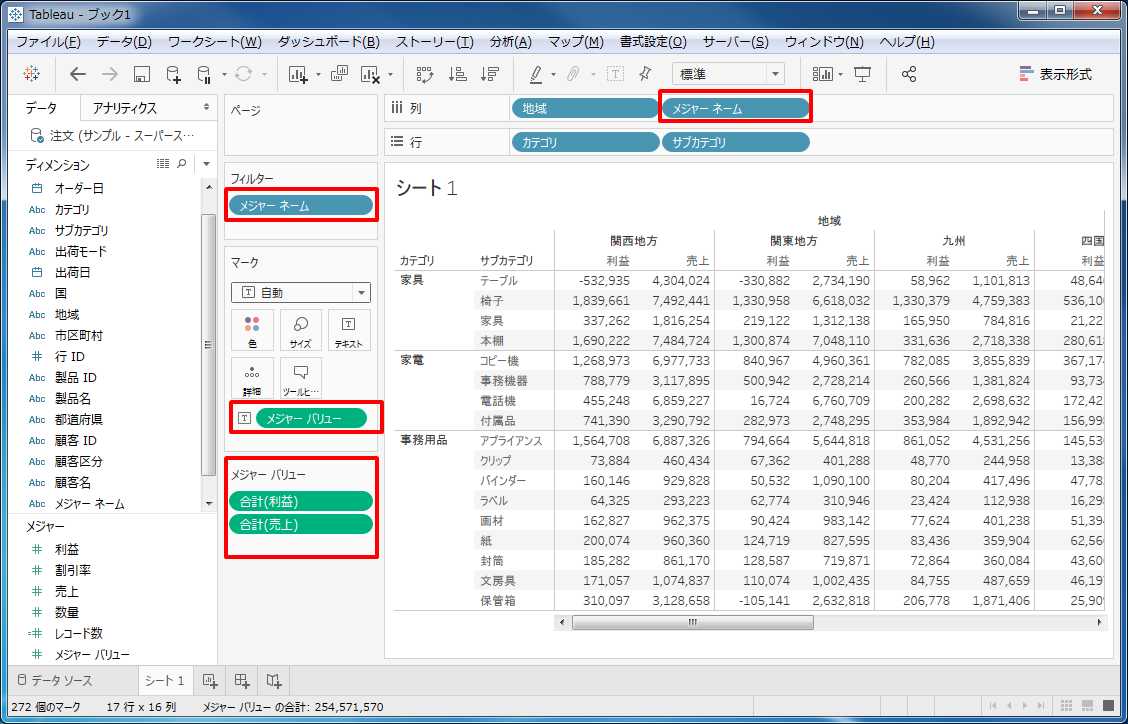Open the Highlight pen tool
This screenshot has width=1128, height=724.
pos(535,73)
